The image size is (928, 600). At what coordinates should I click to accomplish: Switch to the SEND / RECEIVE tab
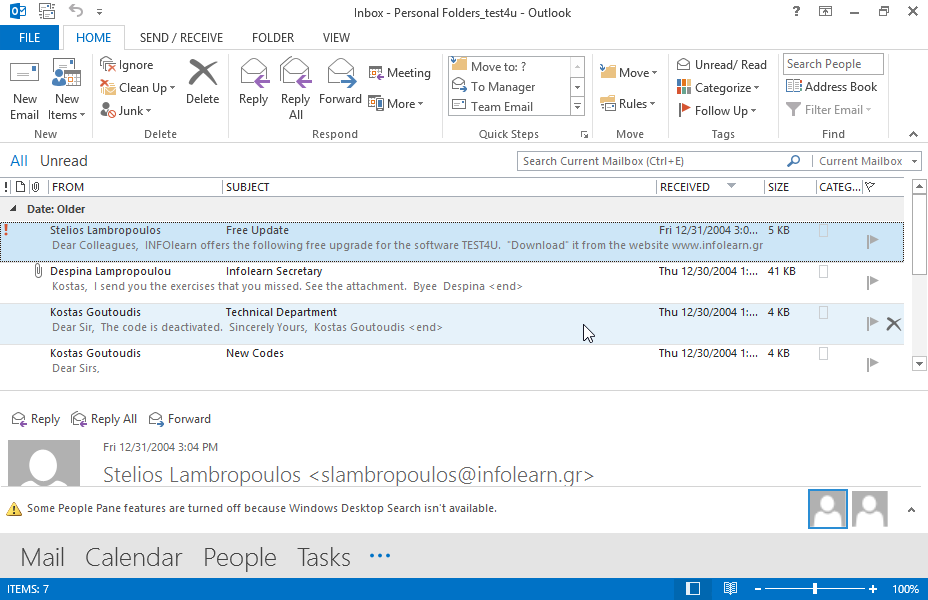point(181,38)
